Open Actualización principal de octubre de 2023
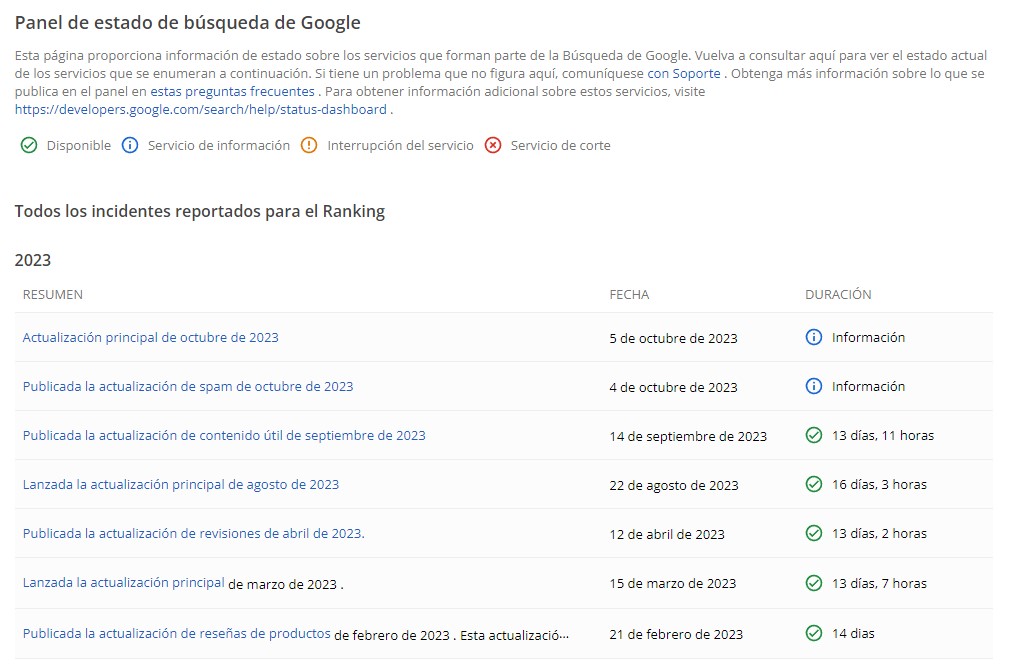Viewport: 1013px width, 670px height. pyautogui.click(x=151, y=337)
